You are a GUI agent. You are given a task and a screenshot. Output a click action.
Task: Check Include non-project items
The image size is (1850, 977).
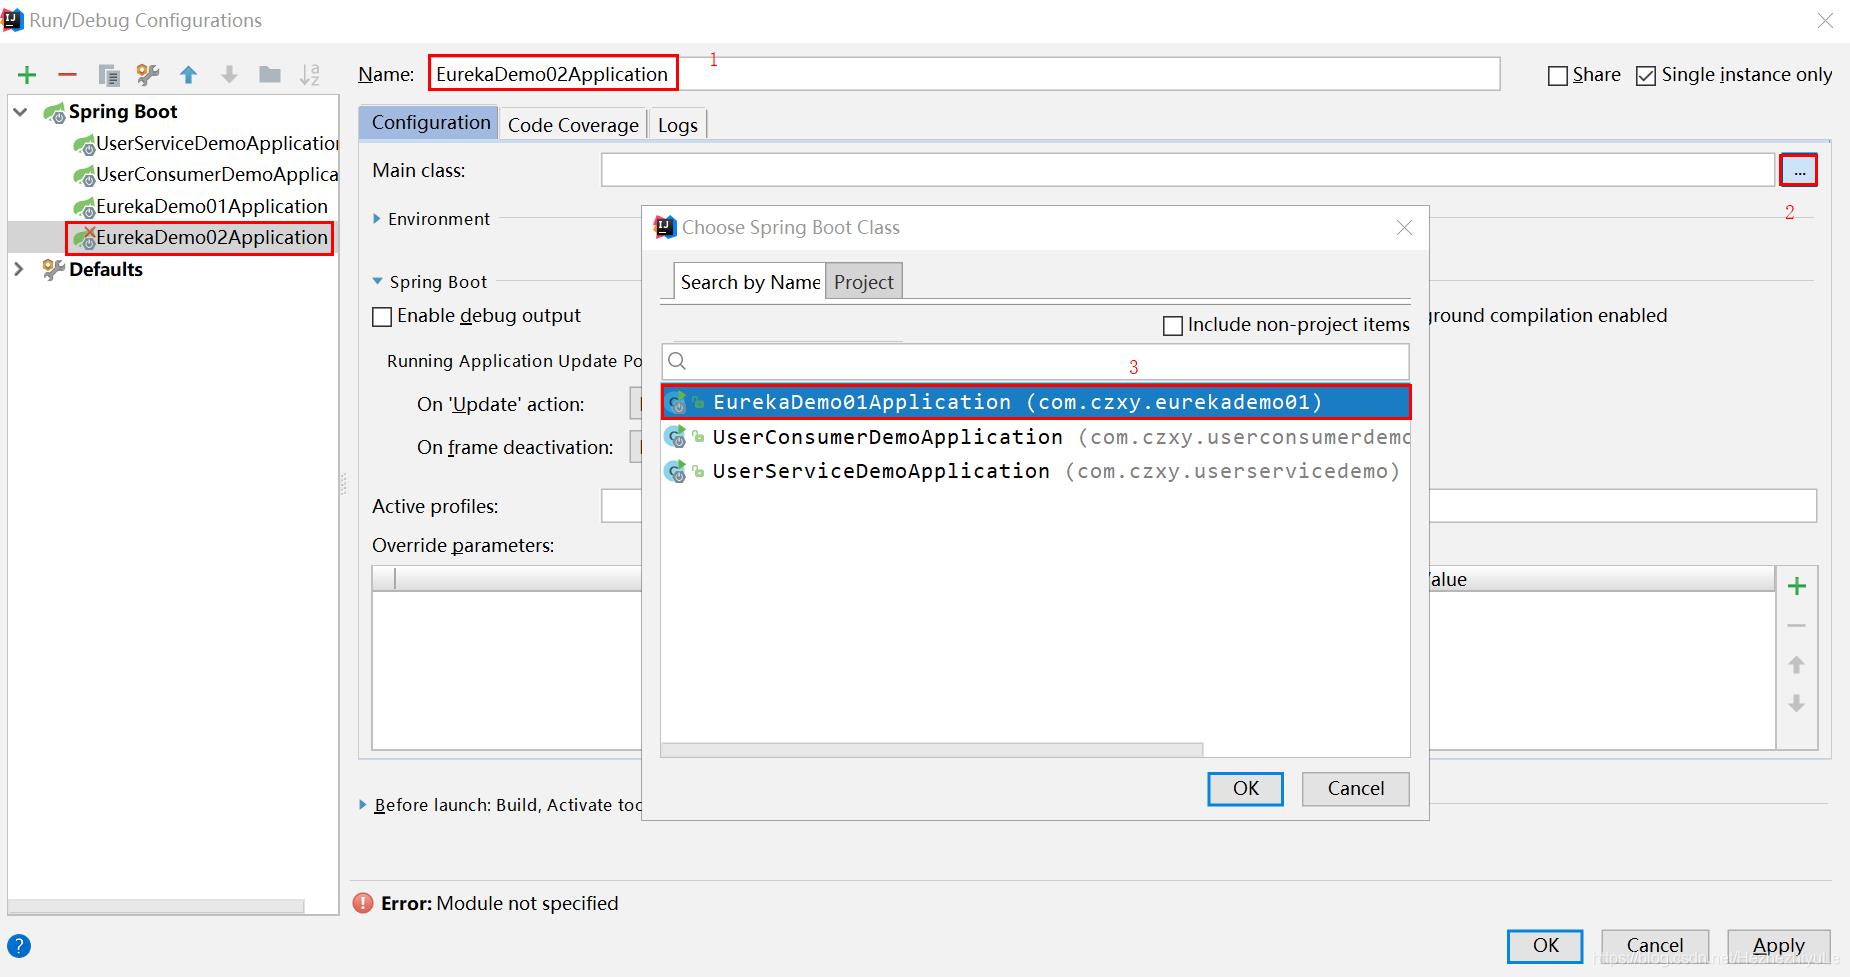[1173, 326]
